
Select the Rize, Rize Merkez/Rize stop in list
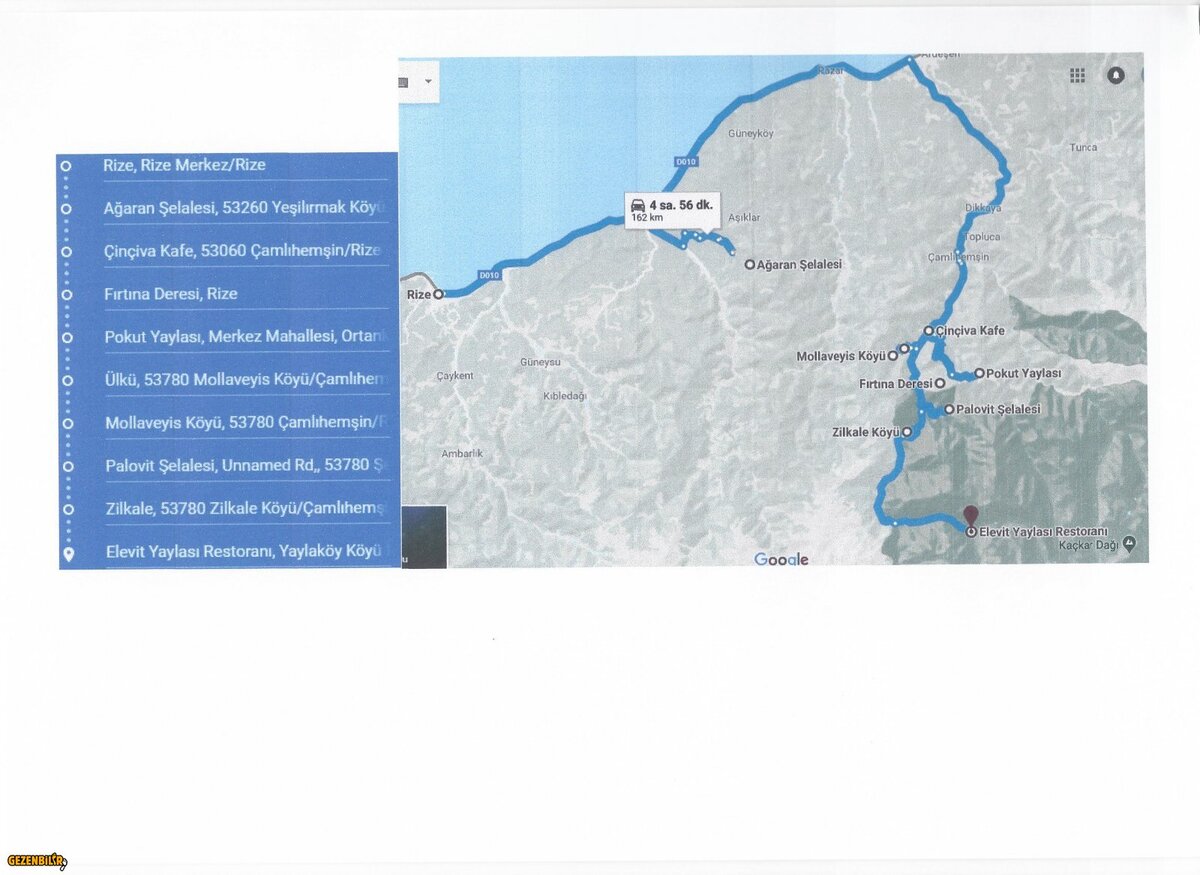pyautogui.click(x=184, y=165)
